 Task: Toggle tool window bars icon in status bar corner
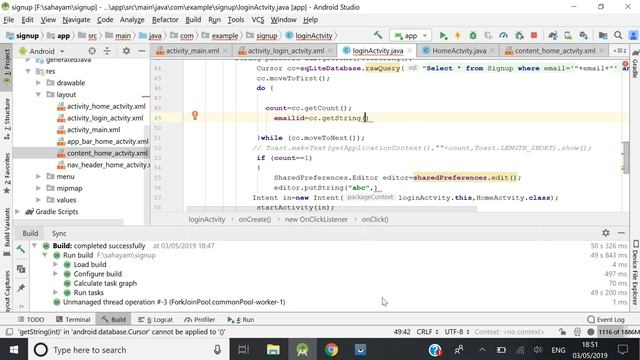(x=9, y=332)
